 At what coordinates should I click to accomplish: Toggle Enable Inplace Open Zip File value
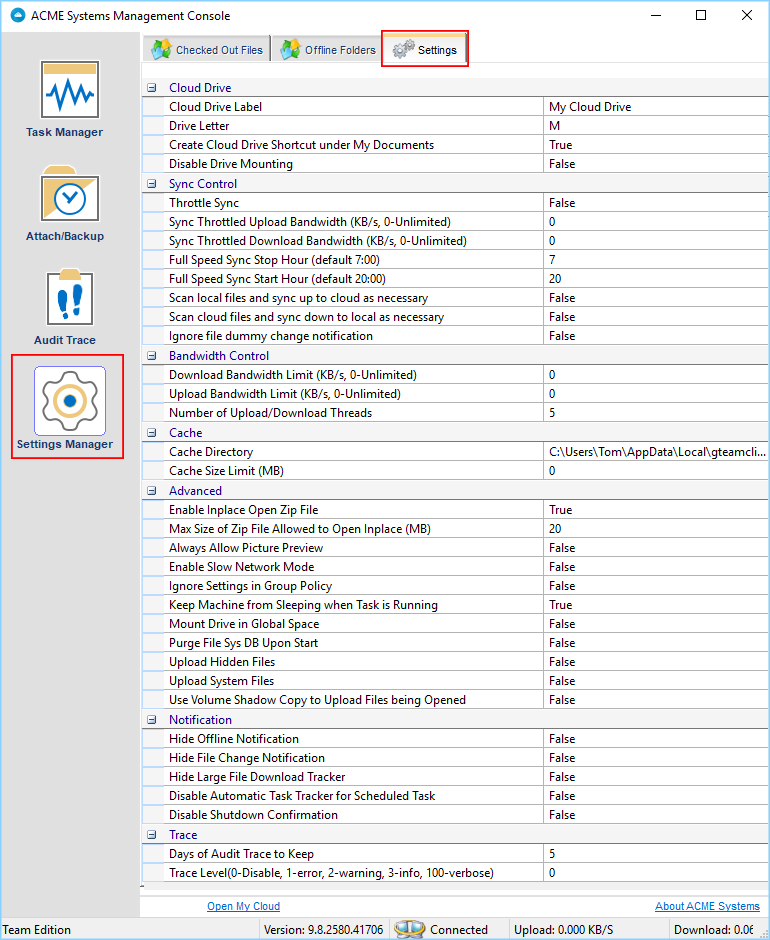pyautogui.click(x=656, y=510)
